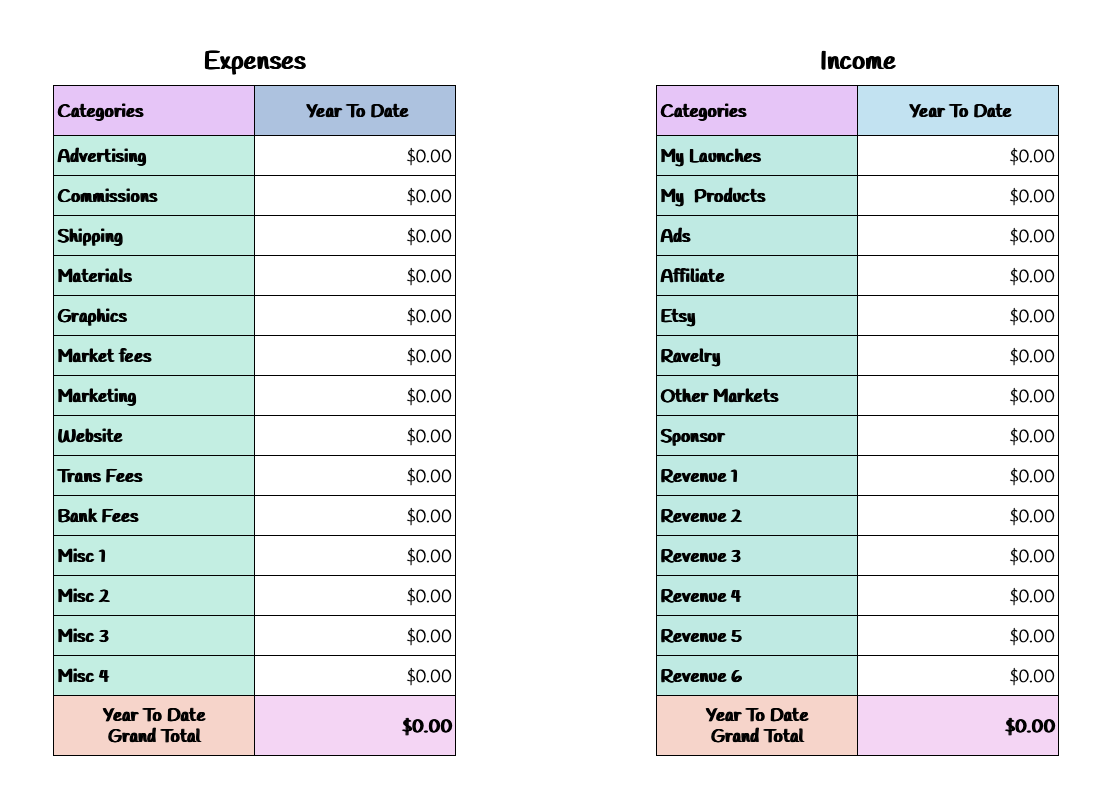Select the Website expense amount cell
This screenshot has width=1096, height=800.
coord(355,436)
